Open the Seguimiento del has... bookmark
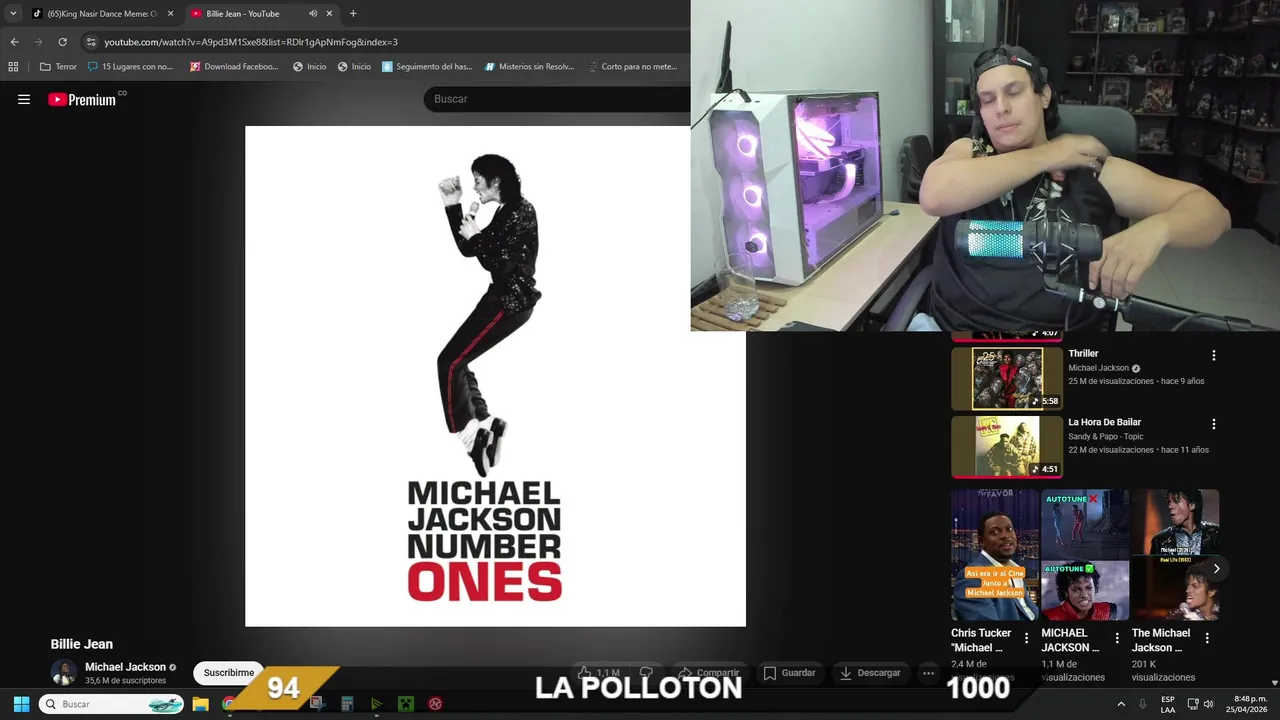This screenshot has height=720, width=1280. click(x=427, y=67)
